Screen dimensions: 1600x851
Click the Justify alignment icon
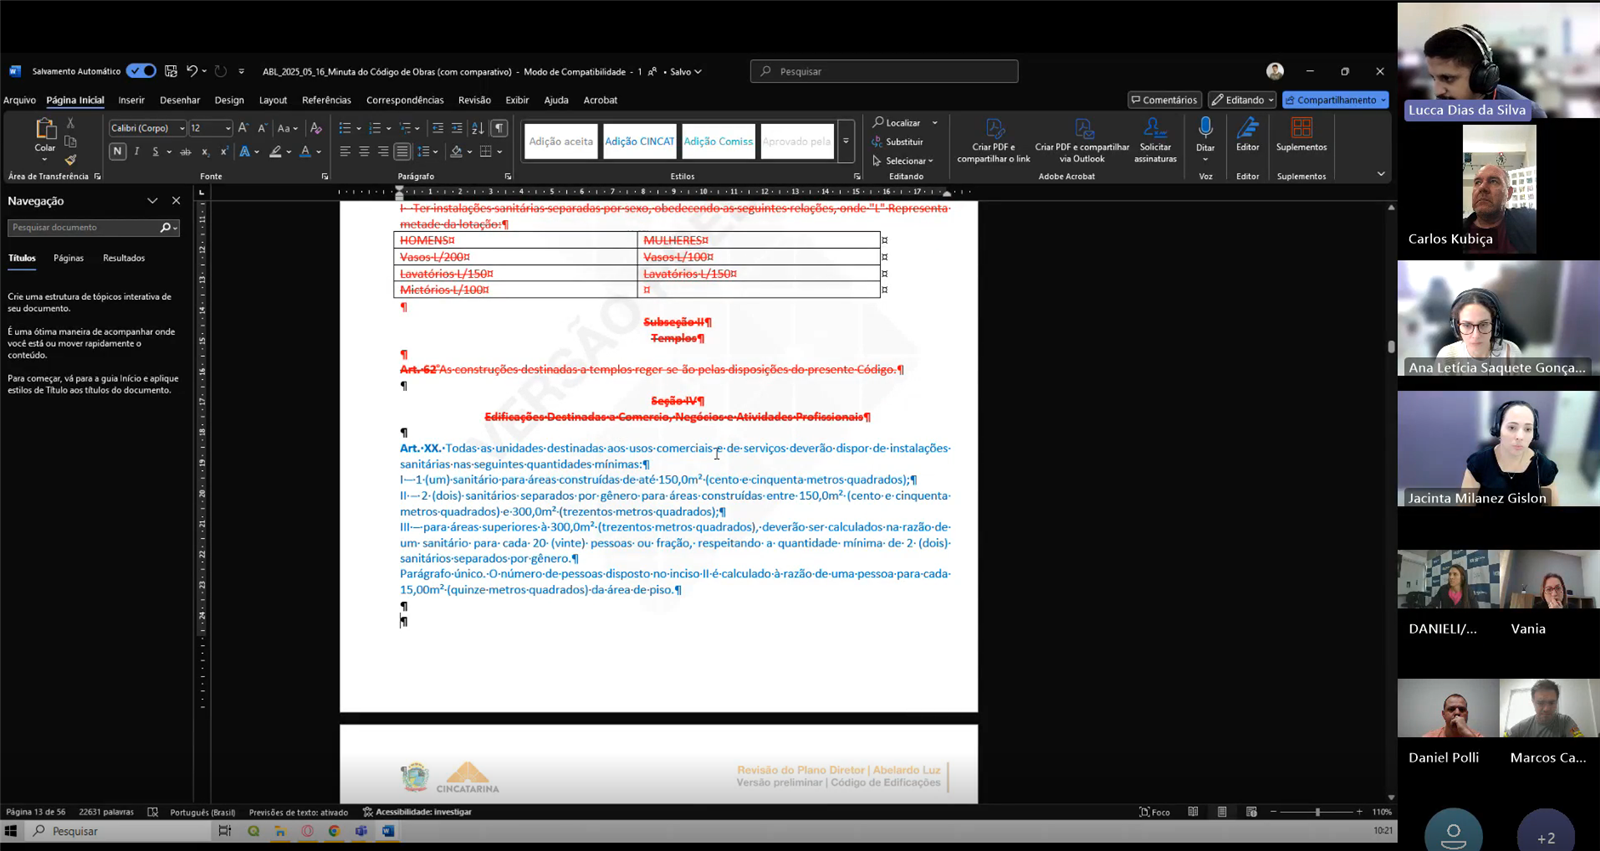point(402,152)
